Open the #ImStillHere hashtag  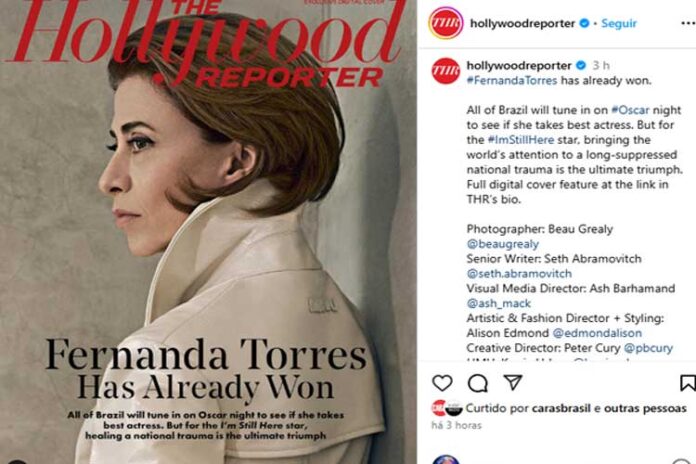tap(521, 140)
